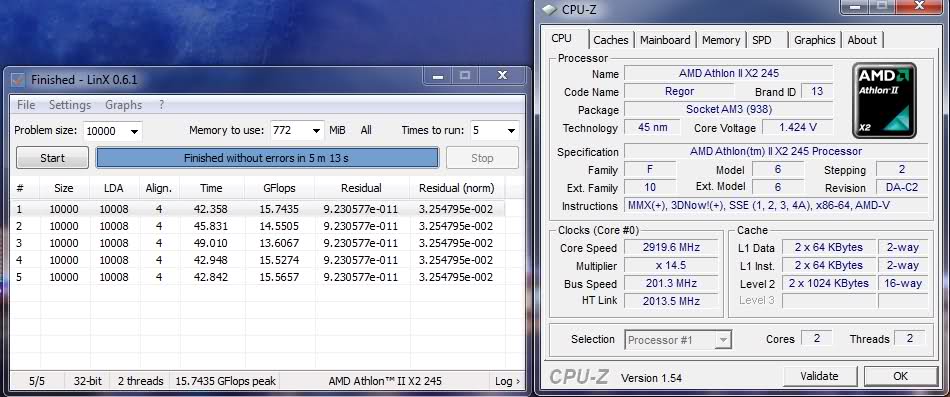The height and width of the screenshot is (397, 950).
Task: Click the 'AMD Athlon II X2 245' status entry
Action: click(385, 381)
